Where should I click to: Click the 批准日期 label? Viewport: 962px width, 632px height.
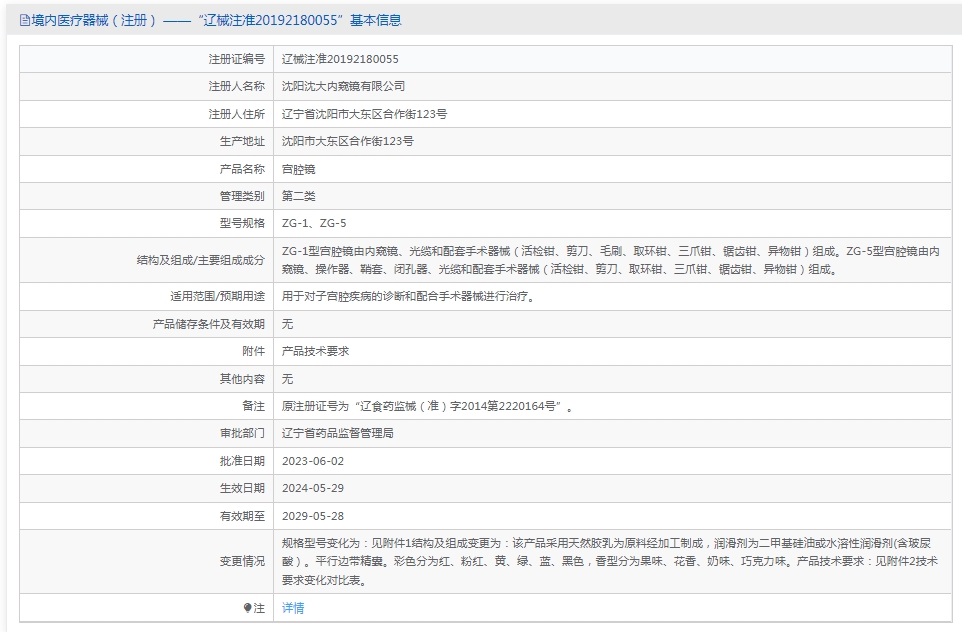tap(242, 461)
